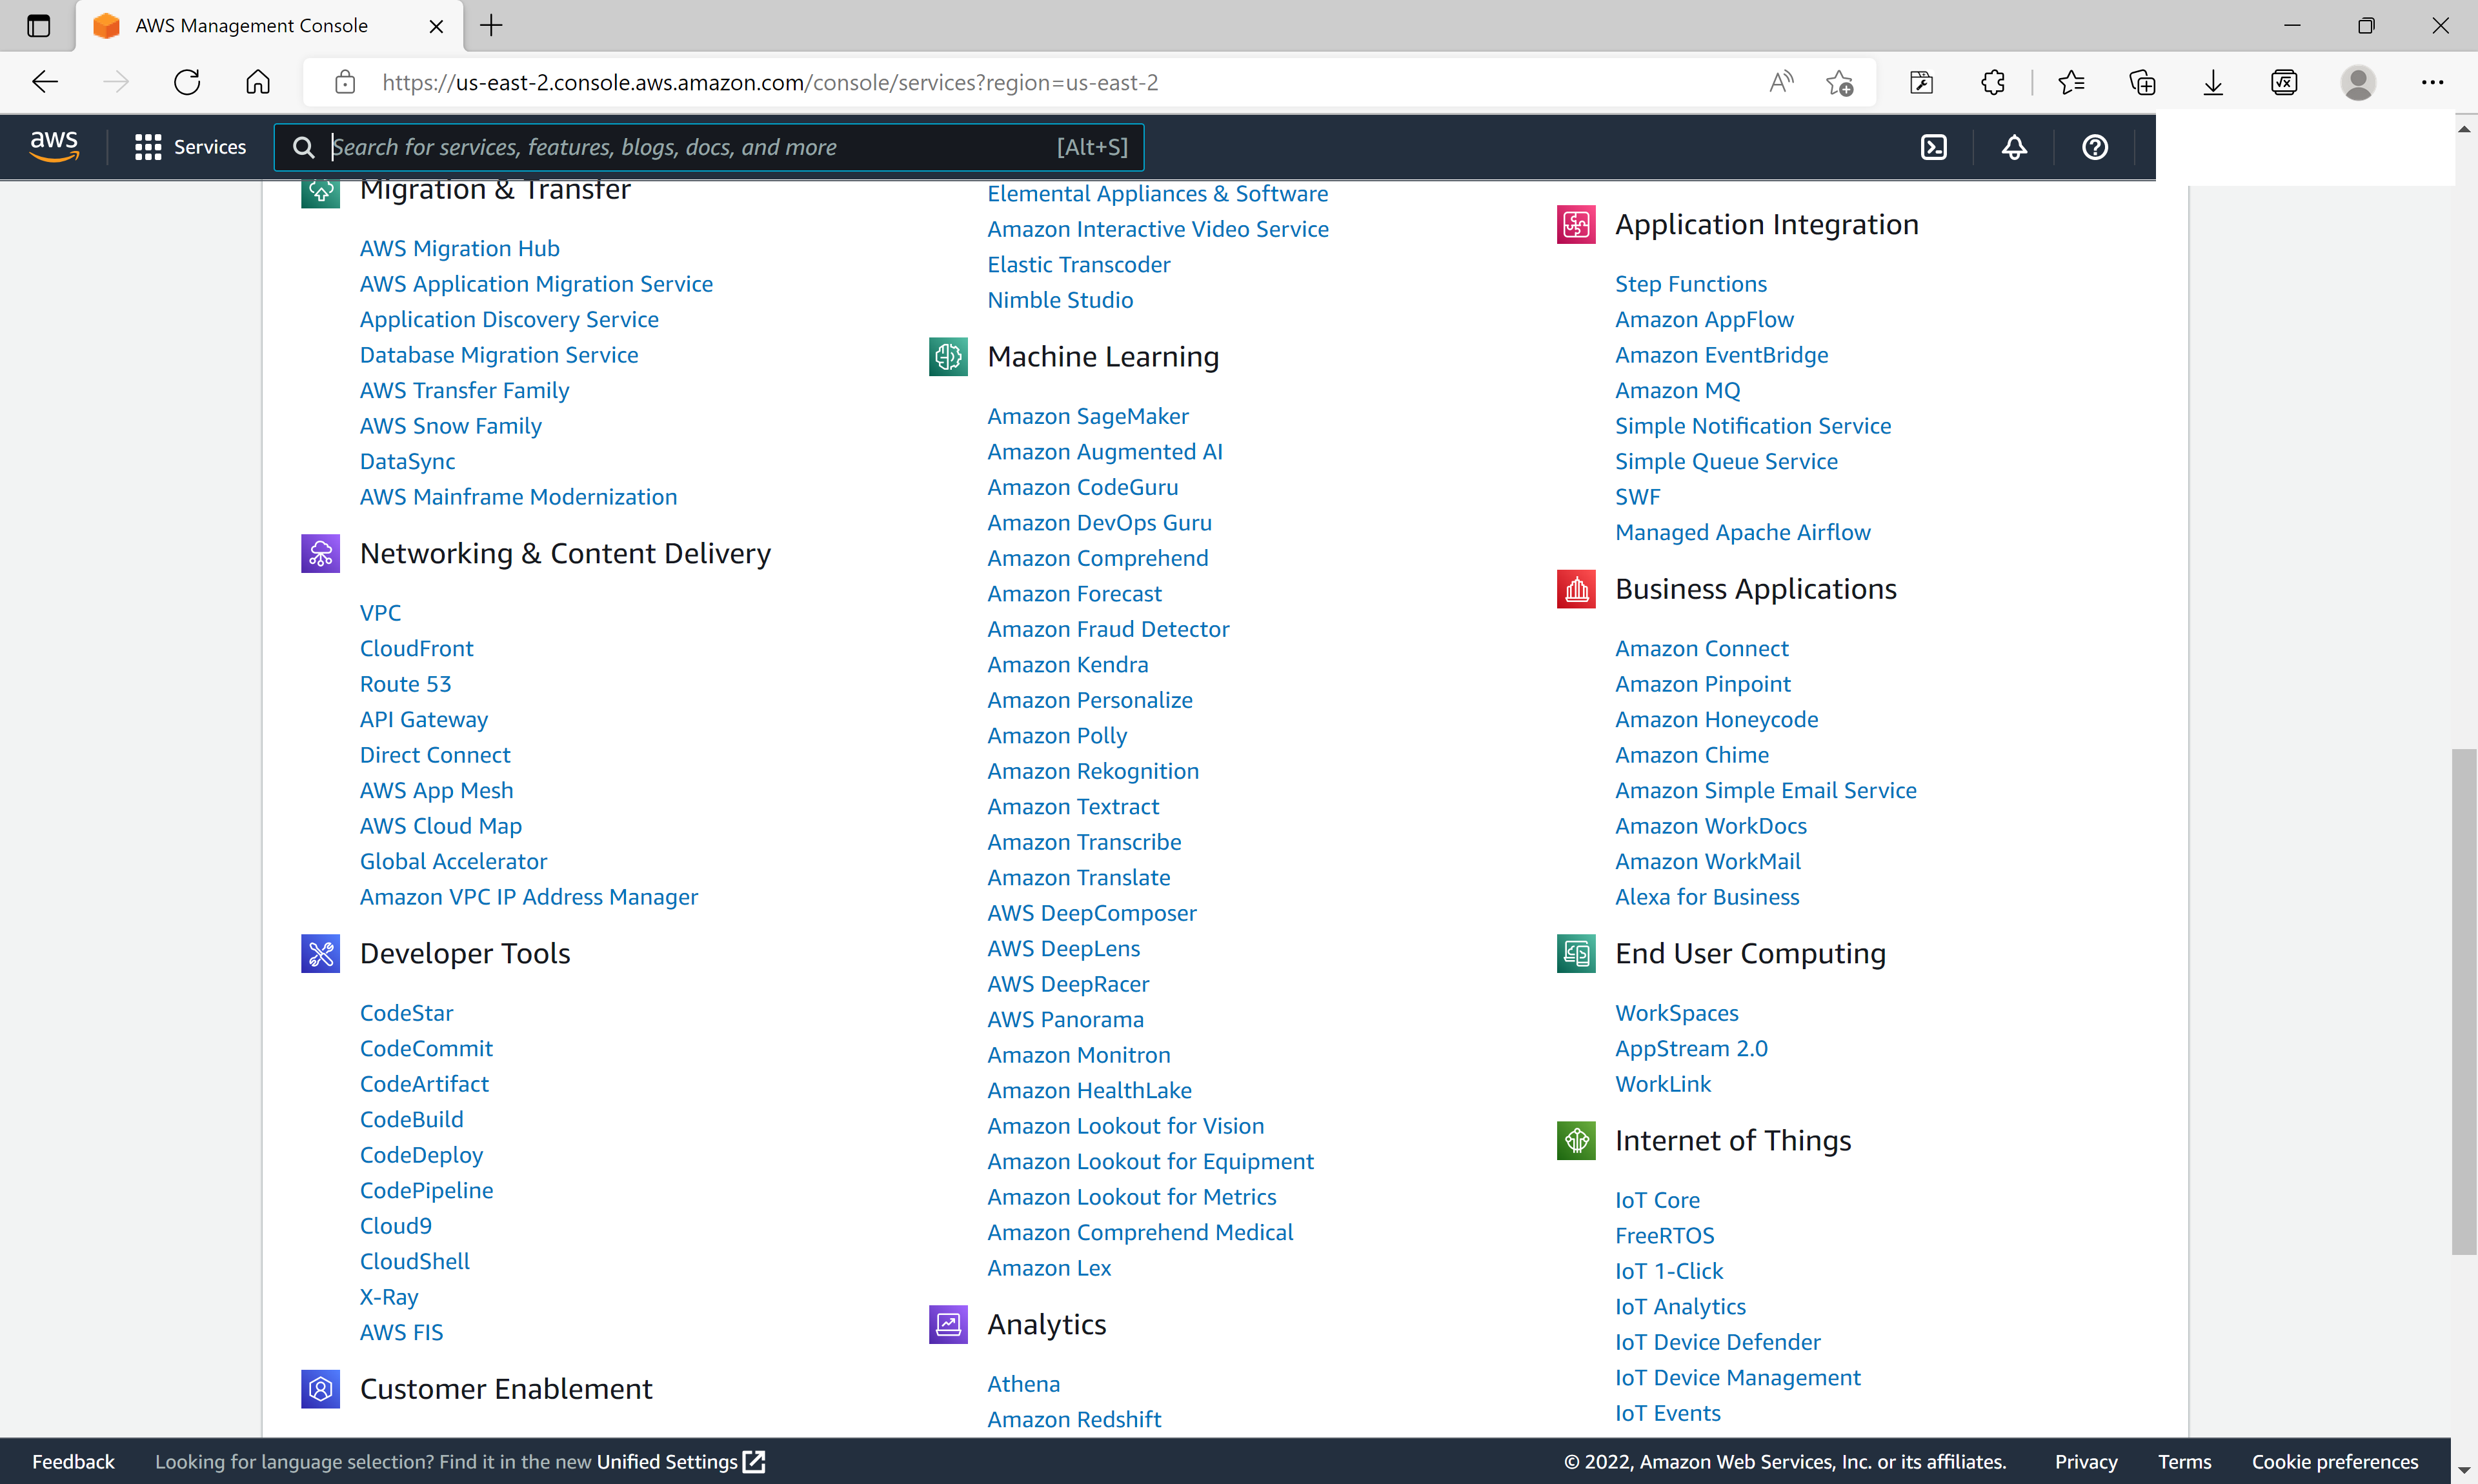
Task: Open the Route 53 service link
Action: (x=405, y=684)
